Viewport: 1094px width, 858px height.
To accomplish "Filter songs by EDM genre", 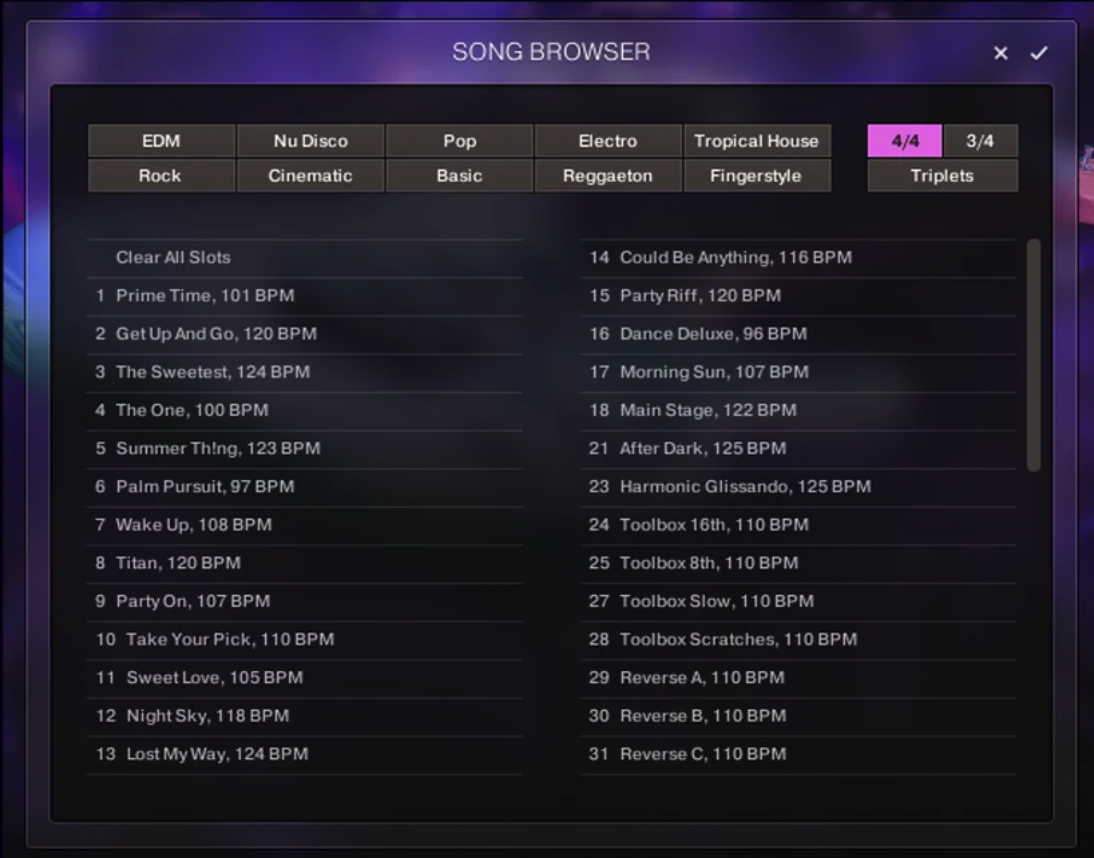I will click(x=161, y=141).
